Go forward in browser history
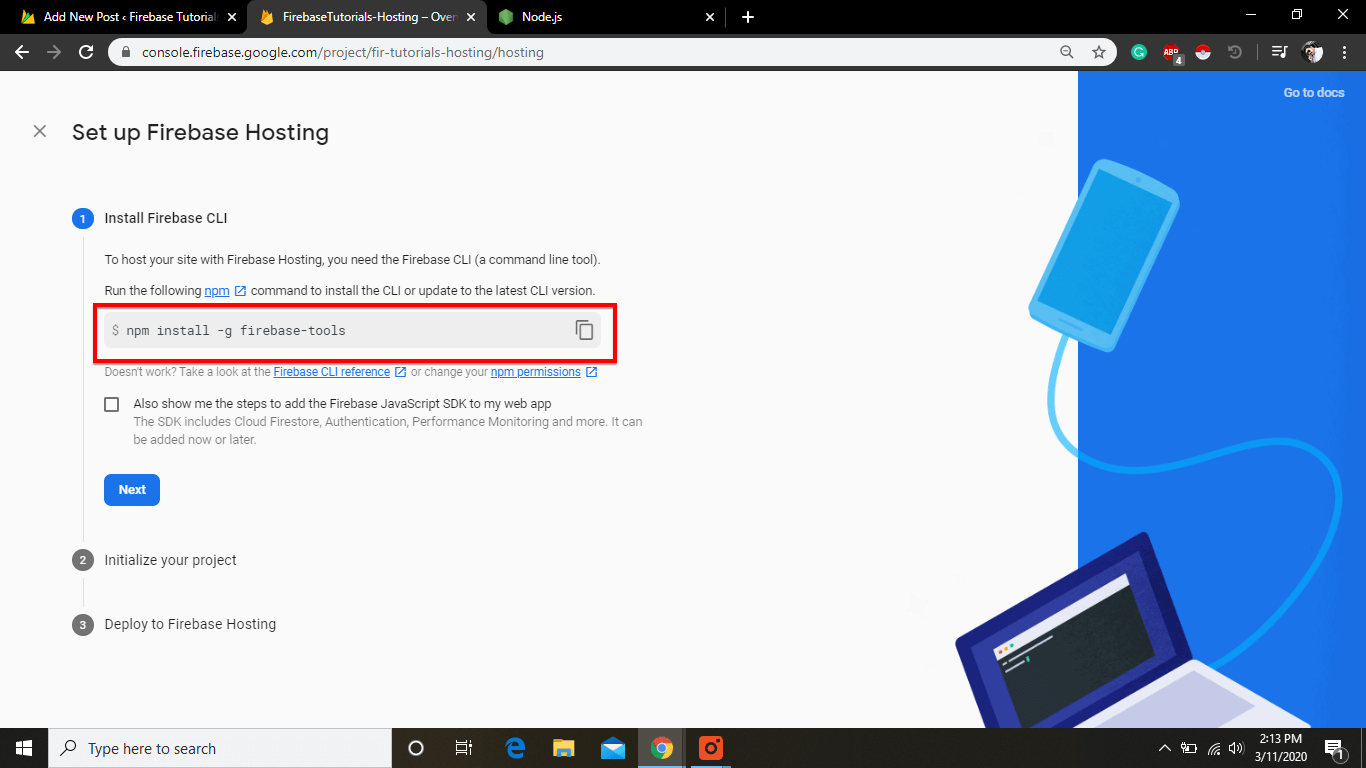Viewport: 1366px width, 768px height. [54, 52]
